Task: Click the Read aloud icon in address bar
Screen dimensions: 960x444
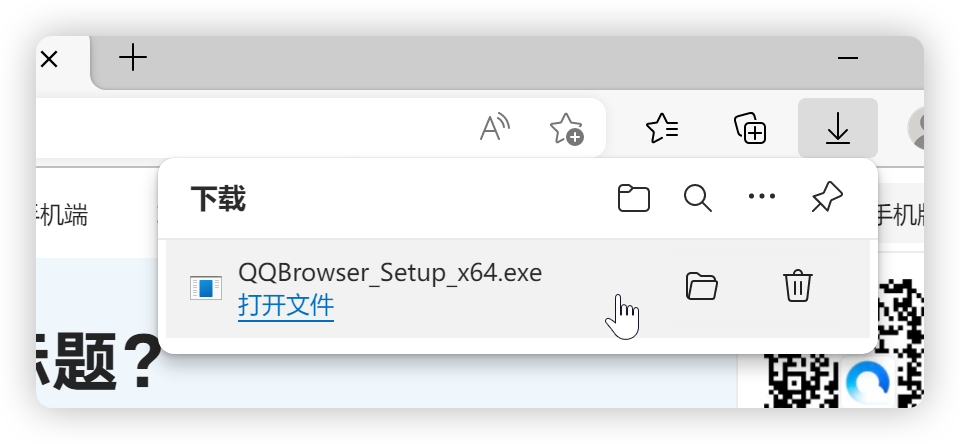Action: pyautogui.click(x=494, y=128)
